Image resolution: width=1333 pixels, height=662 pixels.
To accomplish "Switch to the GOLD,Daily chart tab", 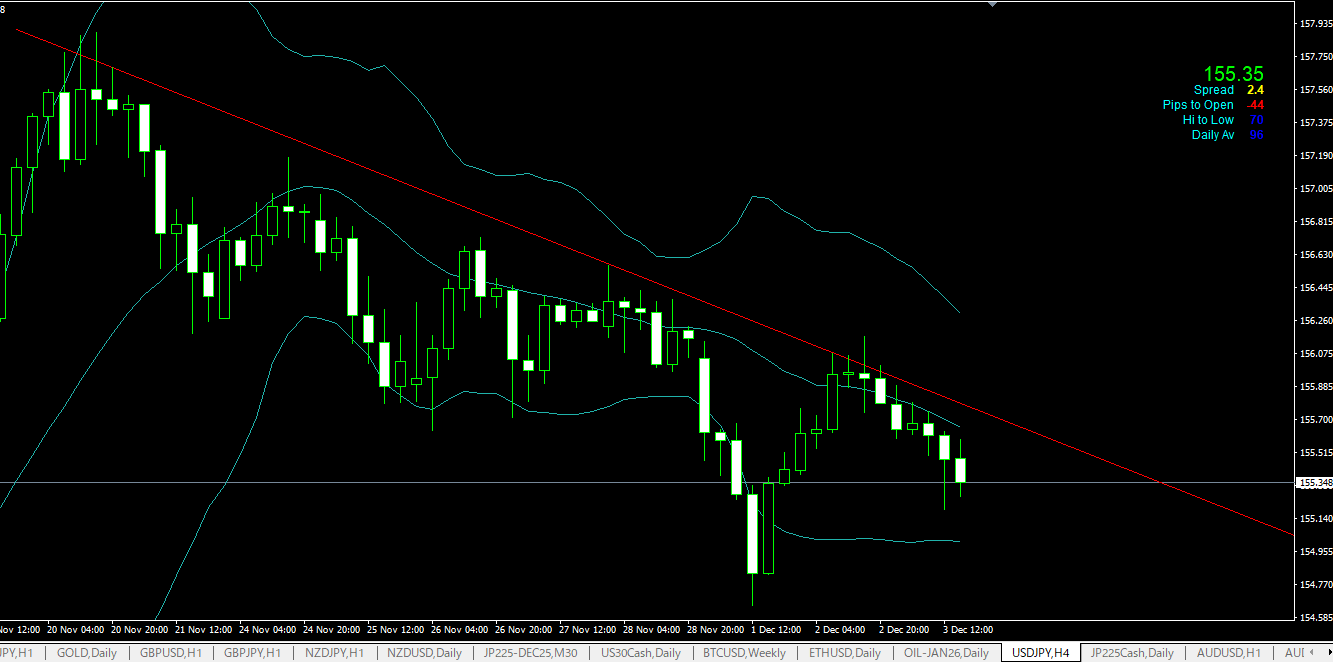I will tap(87, 653).
